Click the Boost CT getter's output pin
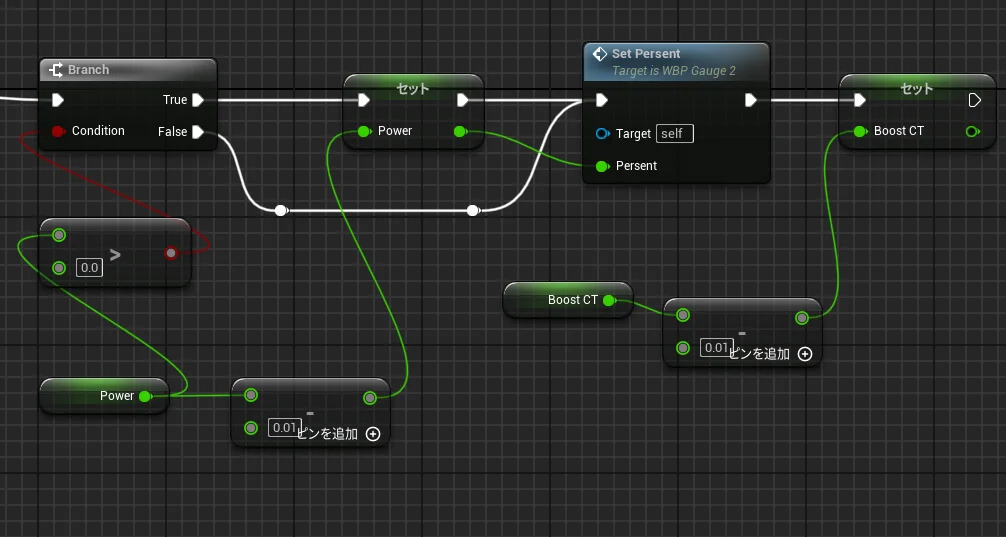 pyautogui.click(x=609, y=300)
